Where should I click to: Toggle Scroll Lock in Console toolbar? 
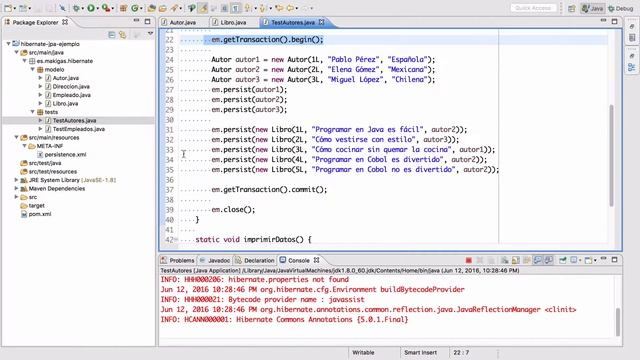(x=516, y=260)
